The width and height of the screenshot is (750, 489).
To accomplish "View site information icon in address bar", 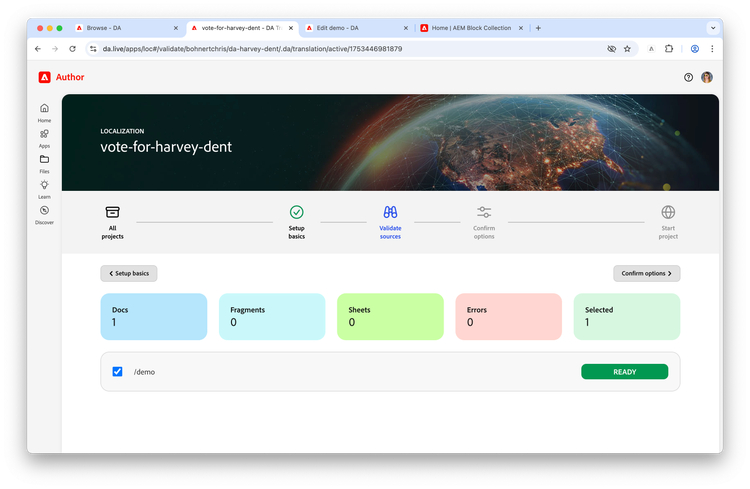I will point(93,49).
